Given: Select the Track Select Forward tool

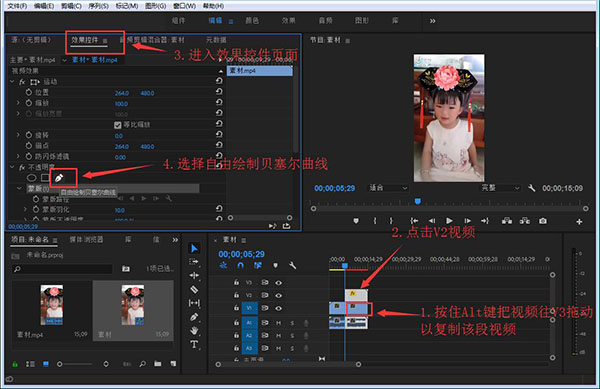Looking at the screenshot, I should [194, 262].
